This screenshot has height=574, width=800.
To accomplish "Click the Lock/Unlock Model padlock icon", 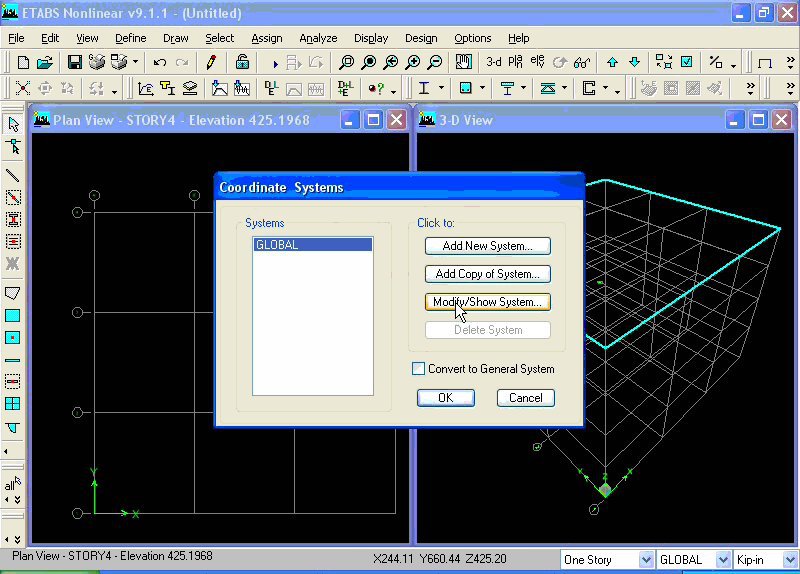I will tap(242, 62).
